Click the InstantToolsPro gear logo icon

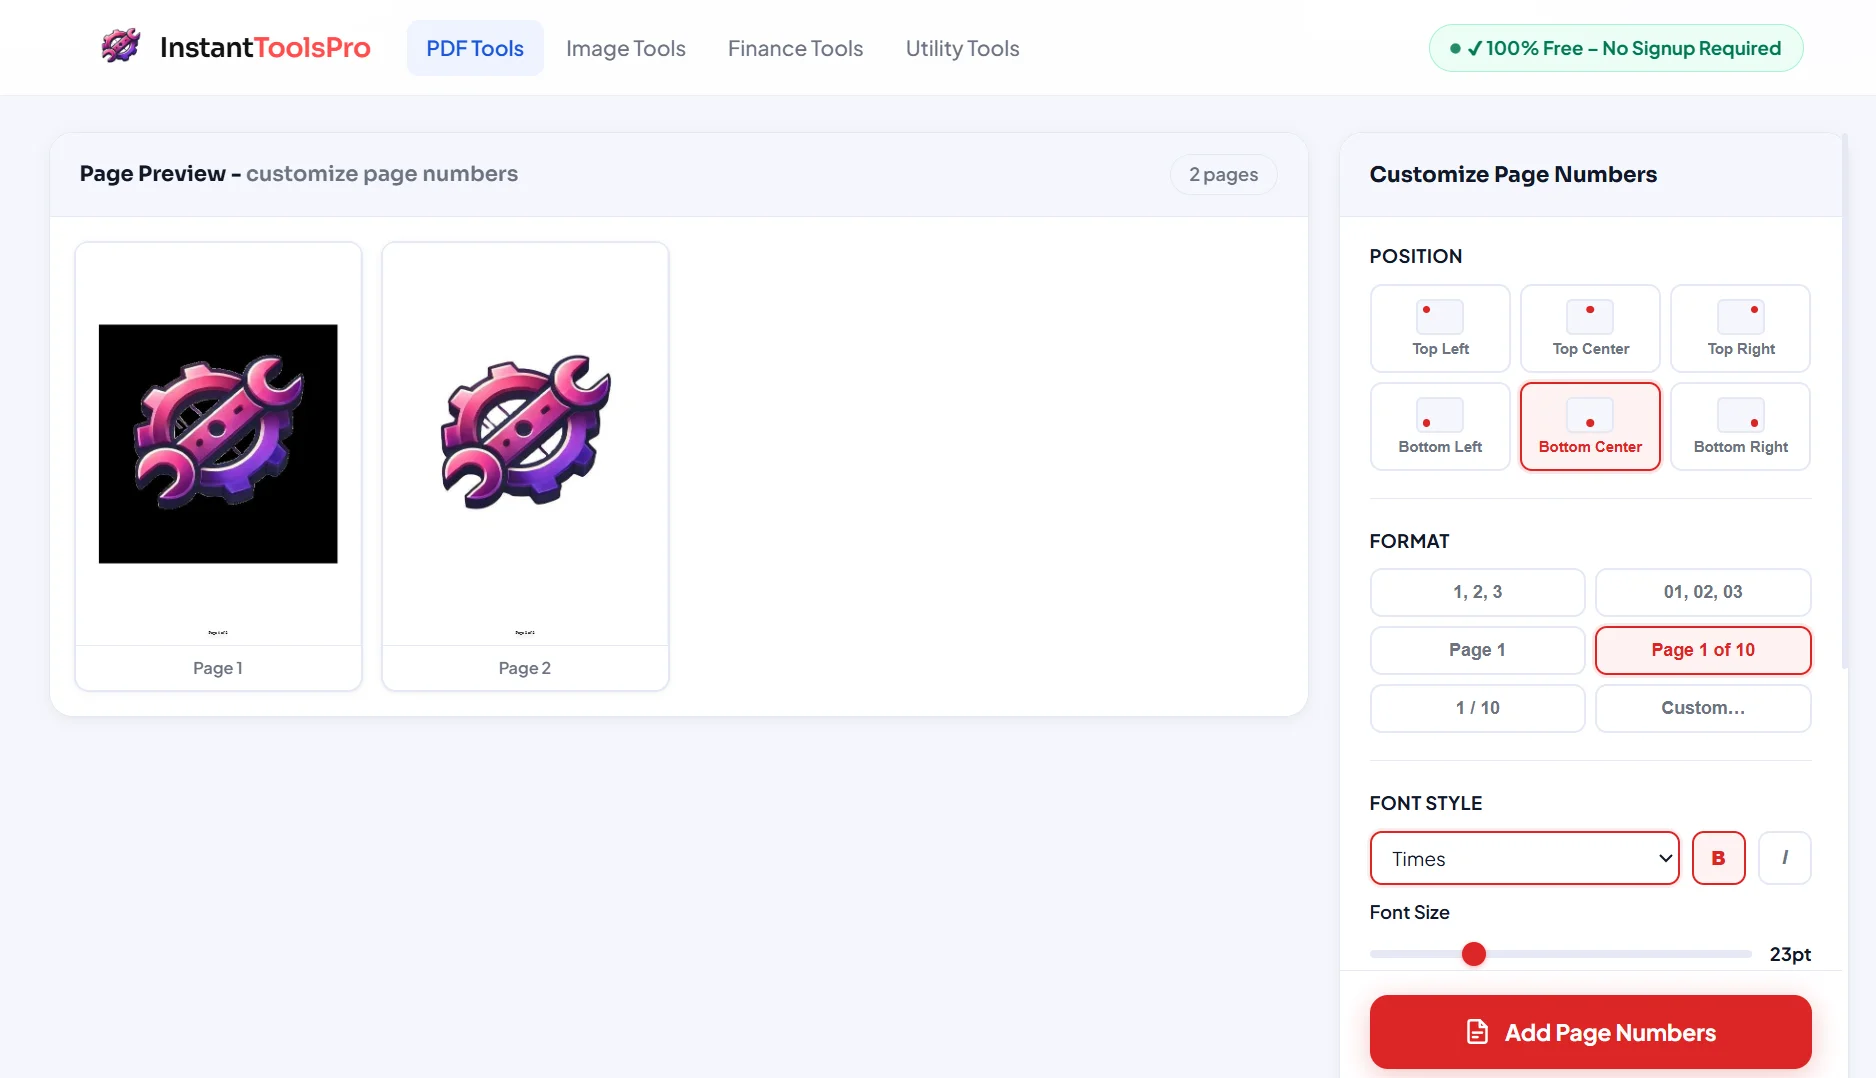click(121, 47)
